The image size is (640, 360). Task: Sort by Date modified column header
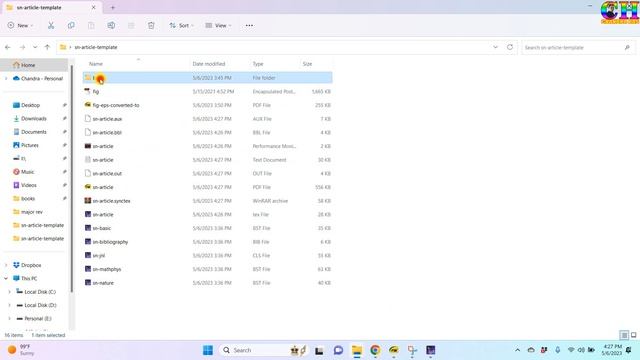coord(209,64)
